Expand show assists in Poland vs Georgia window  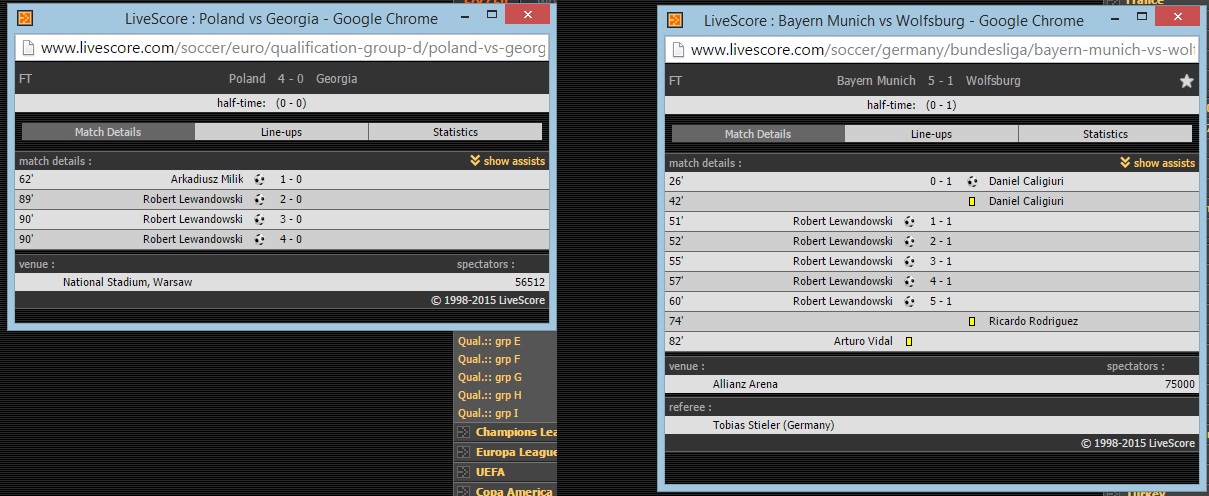pos(508,161)
